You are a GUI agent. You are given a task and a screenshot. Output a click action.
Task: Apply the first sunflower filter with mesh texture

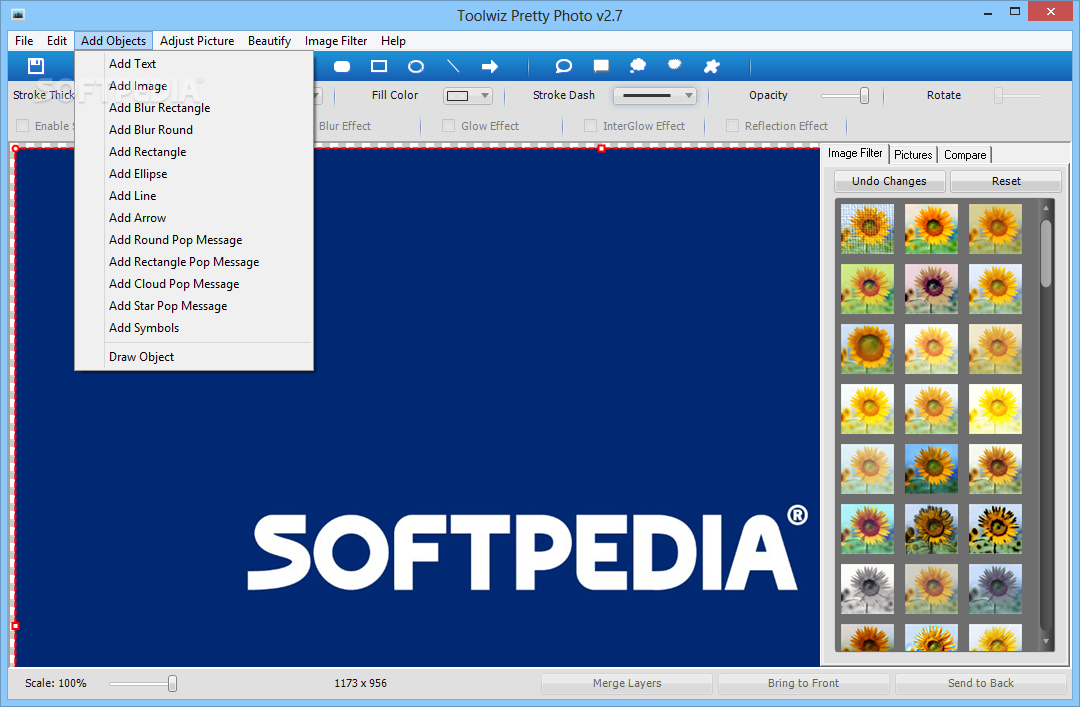[867, 229]
